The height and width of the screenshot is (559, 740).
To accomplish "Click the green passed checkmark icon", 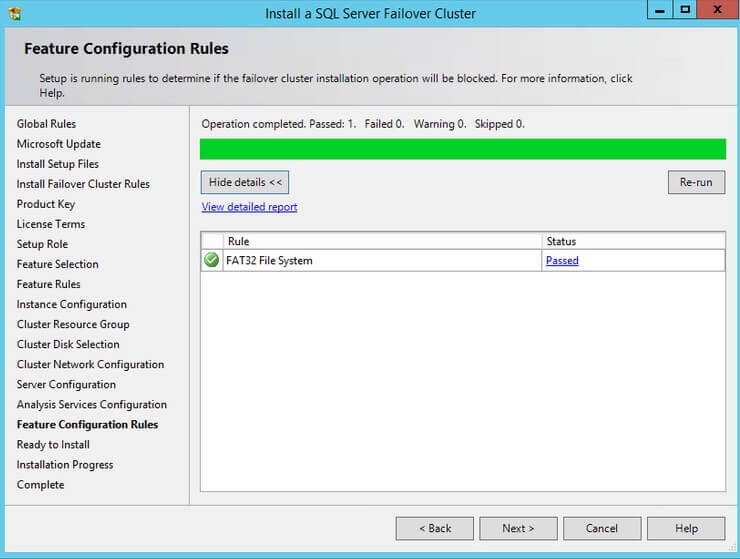I will [x=211, y=261].
